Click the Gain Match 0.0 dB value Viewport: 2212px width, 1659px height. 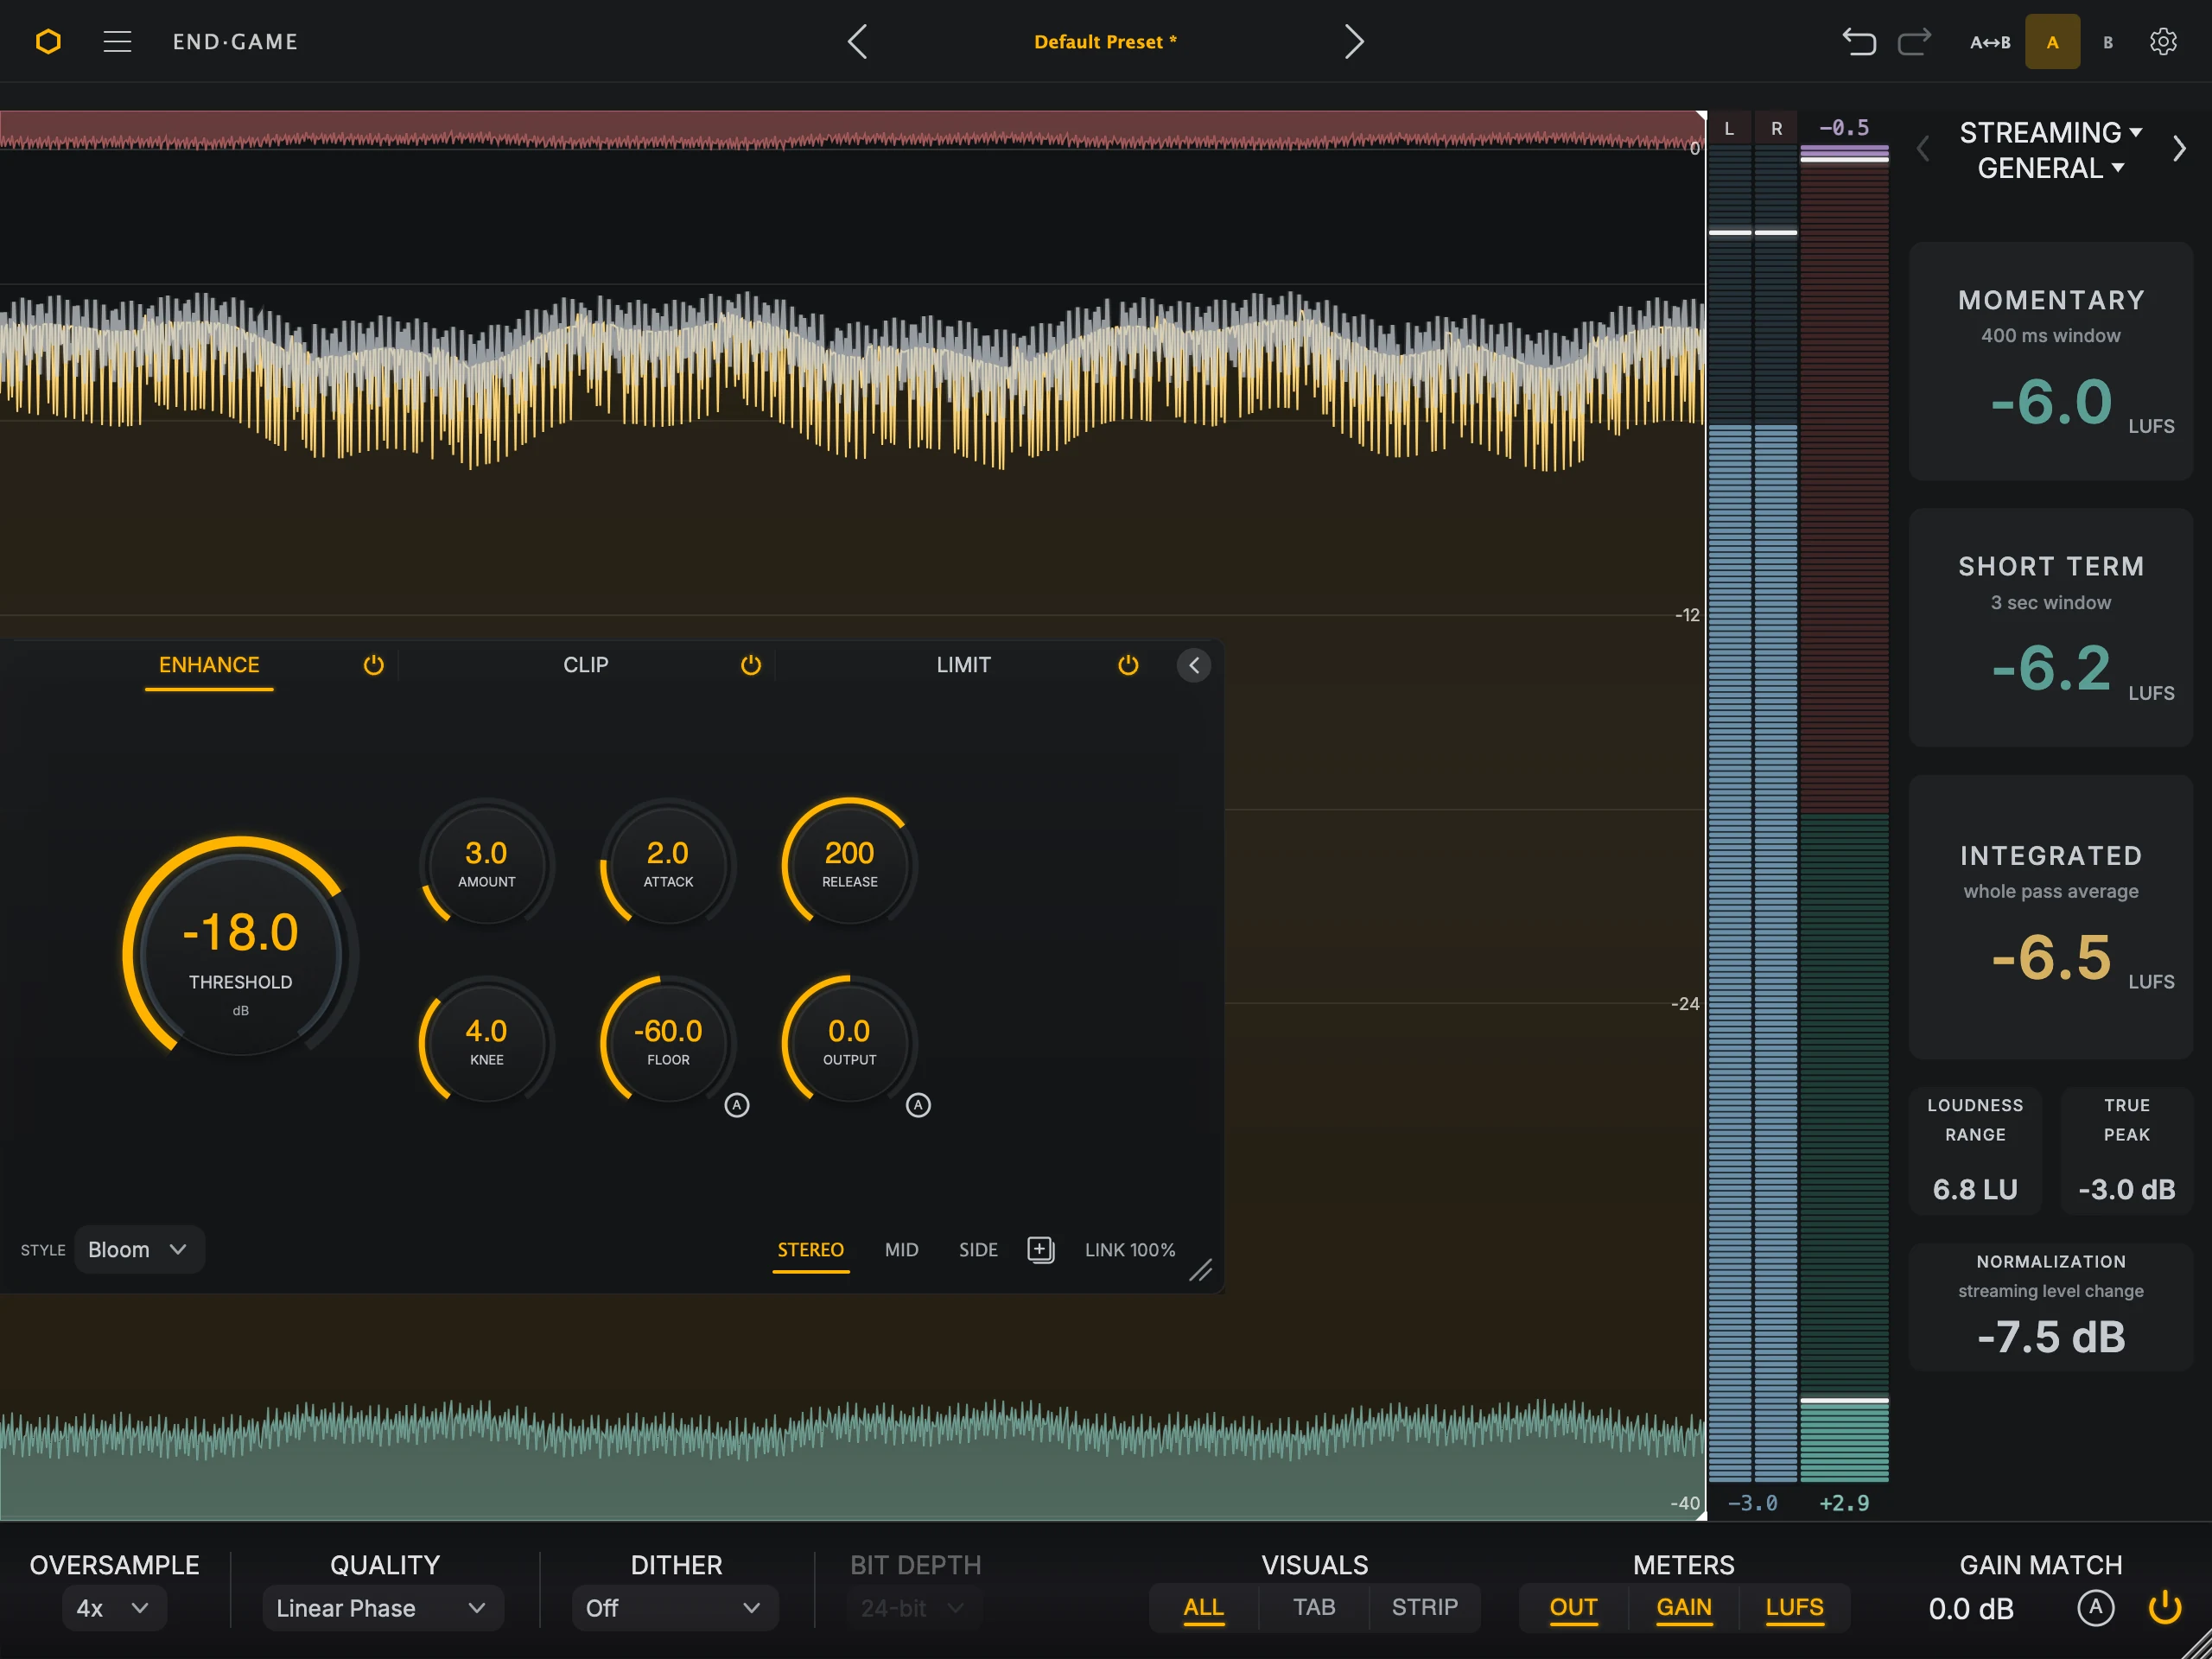tap(1971, 1609)
